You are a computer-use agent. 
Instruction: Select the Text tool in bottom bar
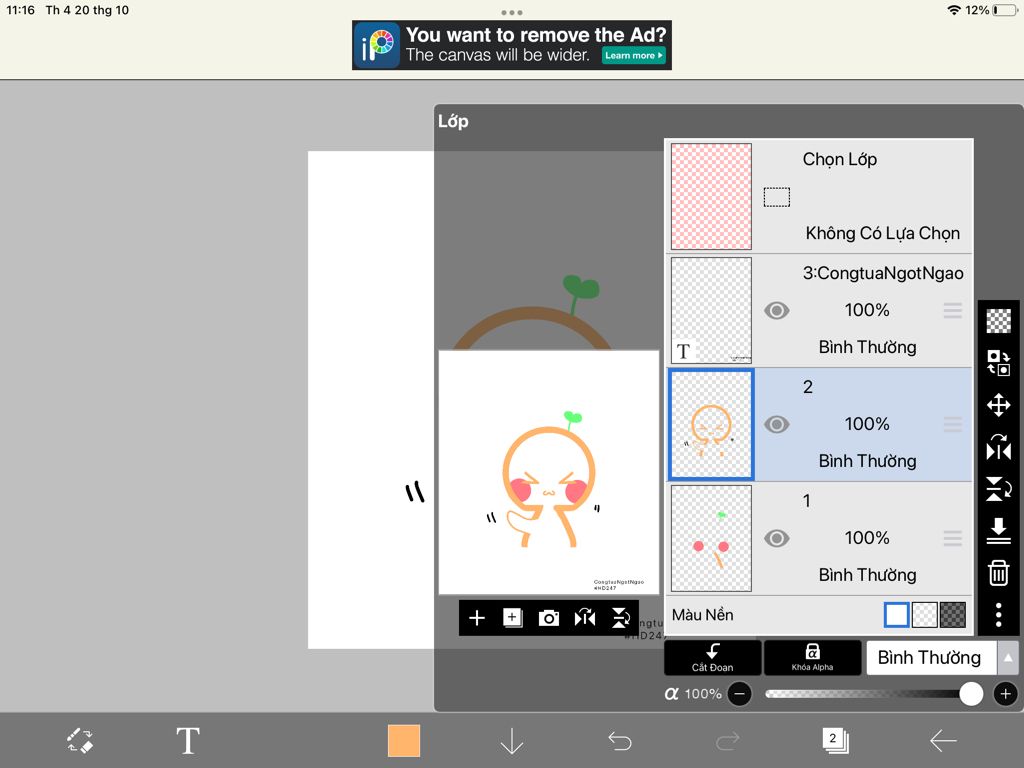188,741
